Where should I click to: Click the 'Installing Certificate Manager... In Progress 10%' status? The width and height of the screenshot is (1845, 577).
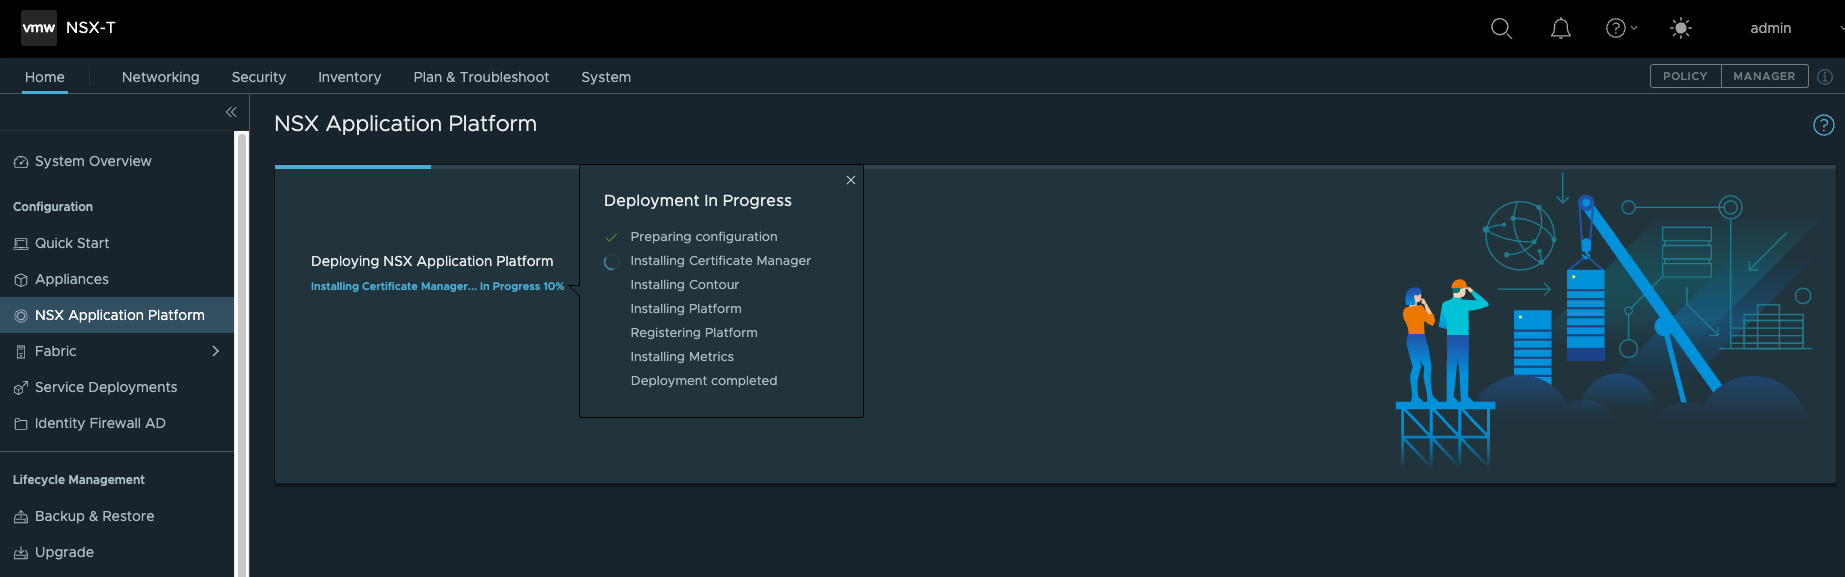[437, 286]
